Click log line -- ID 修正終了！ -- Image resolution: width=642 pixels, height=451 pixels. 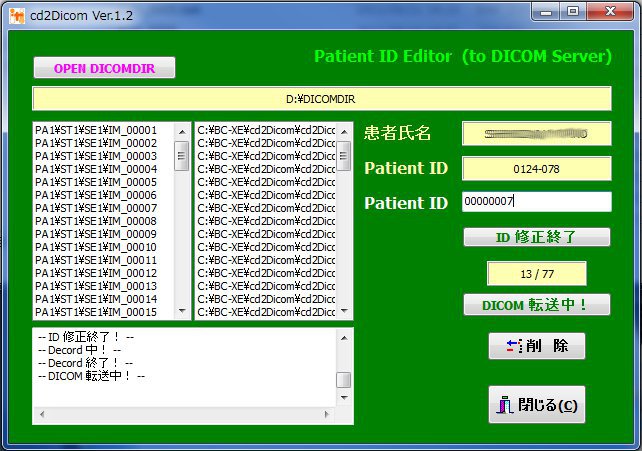click(86, 337)
